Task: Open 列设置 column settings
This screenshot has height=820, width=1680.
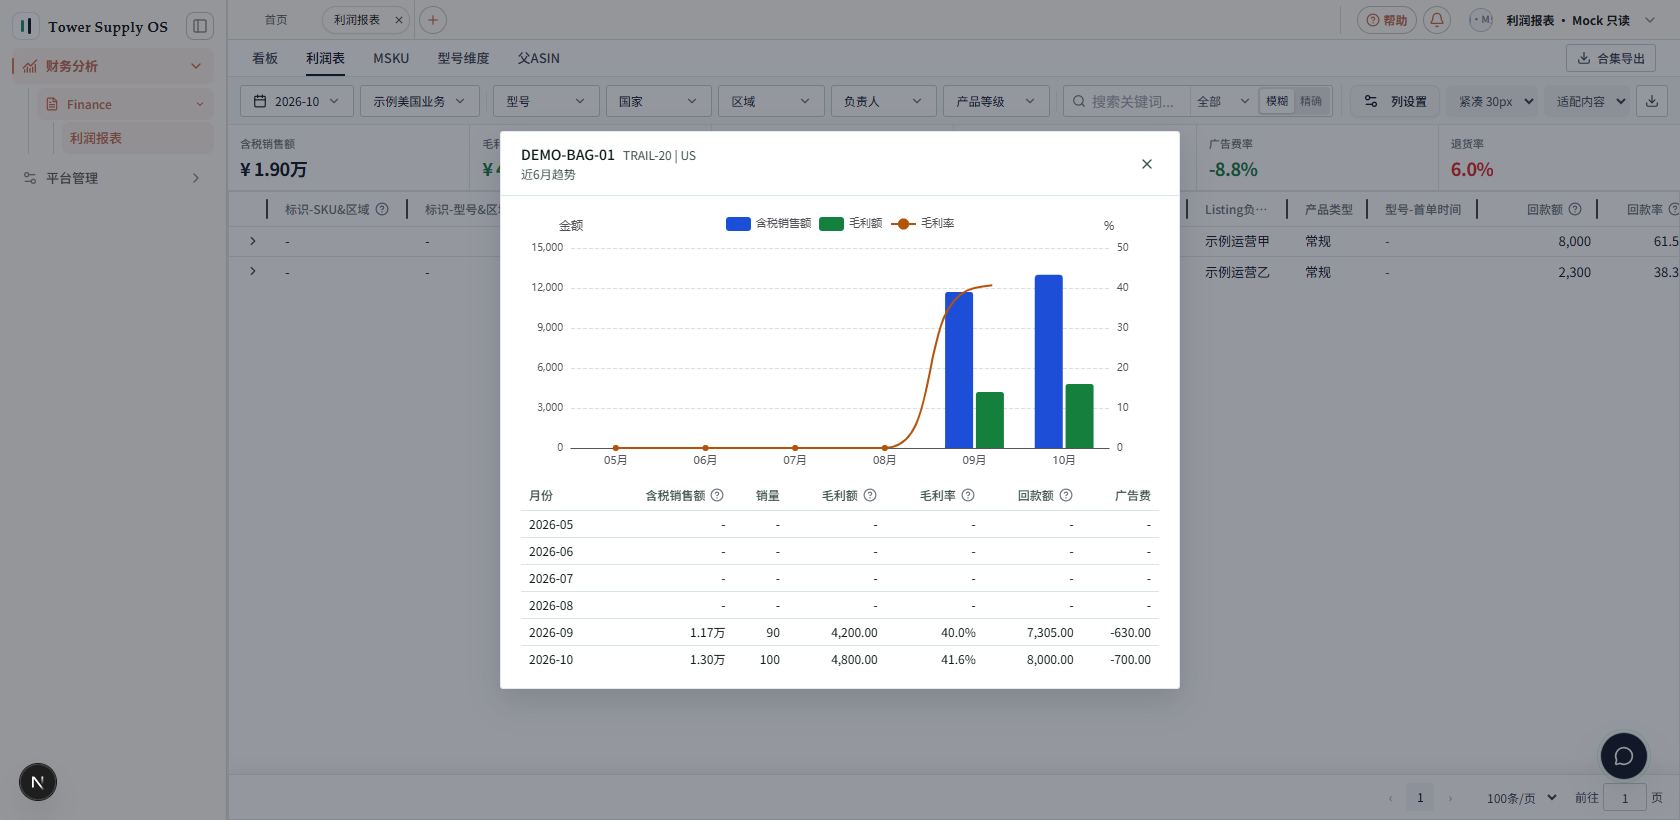Action: (x=1396, y=101)
